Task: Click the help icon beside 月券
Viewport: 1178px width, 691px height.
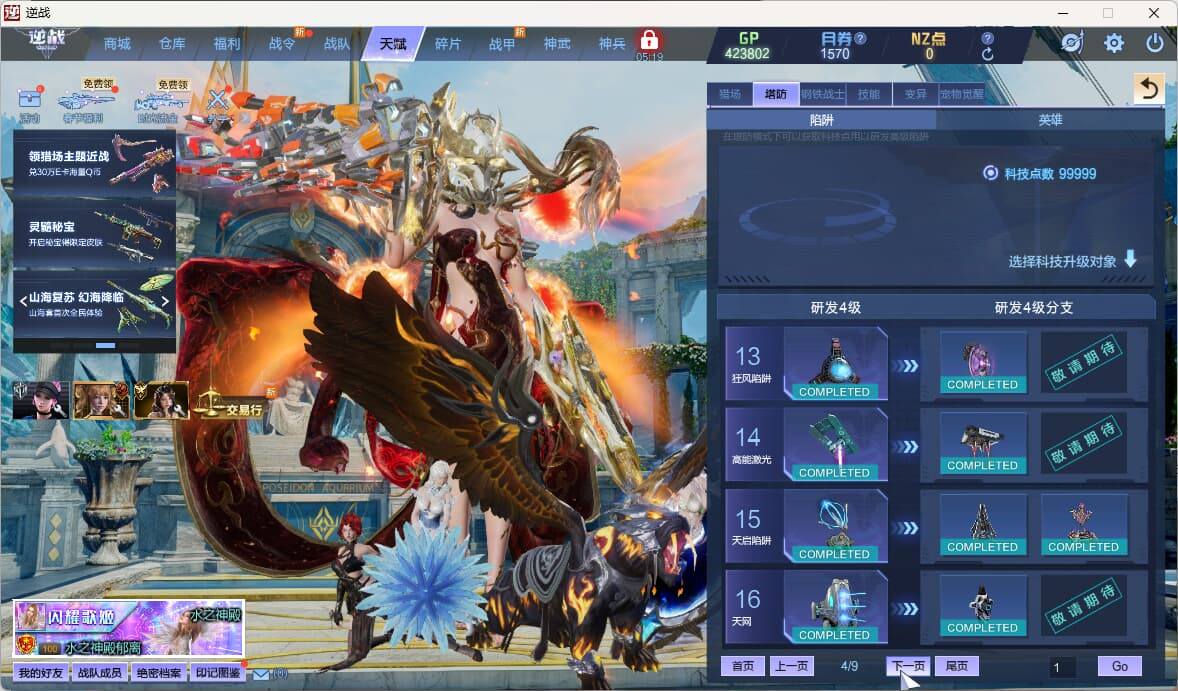Action: (860, 38)
